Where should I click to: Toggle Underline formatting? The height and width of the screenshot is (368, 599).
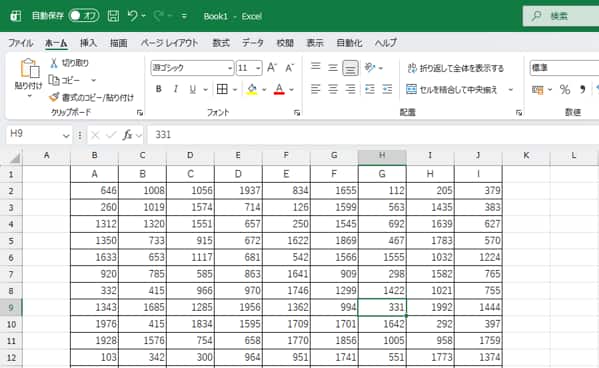pos(193,89)
